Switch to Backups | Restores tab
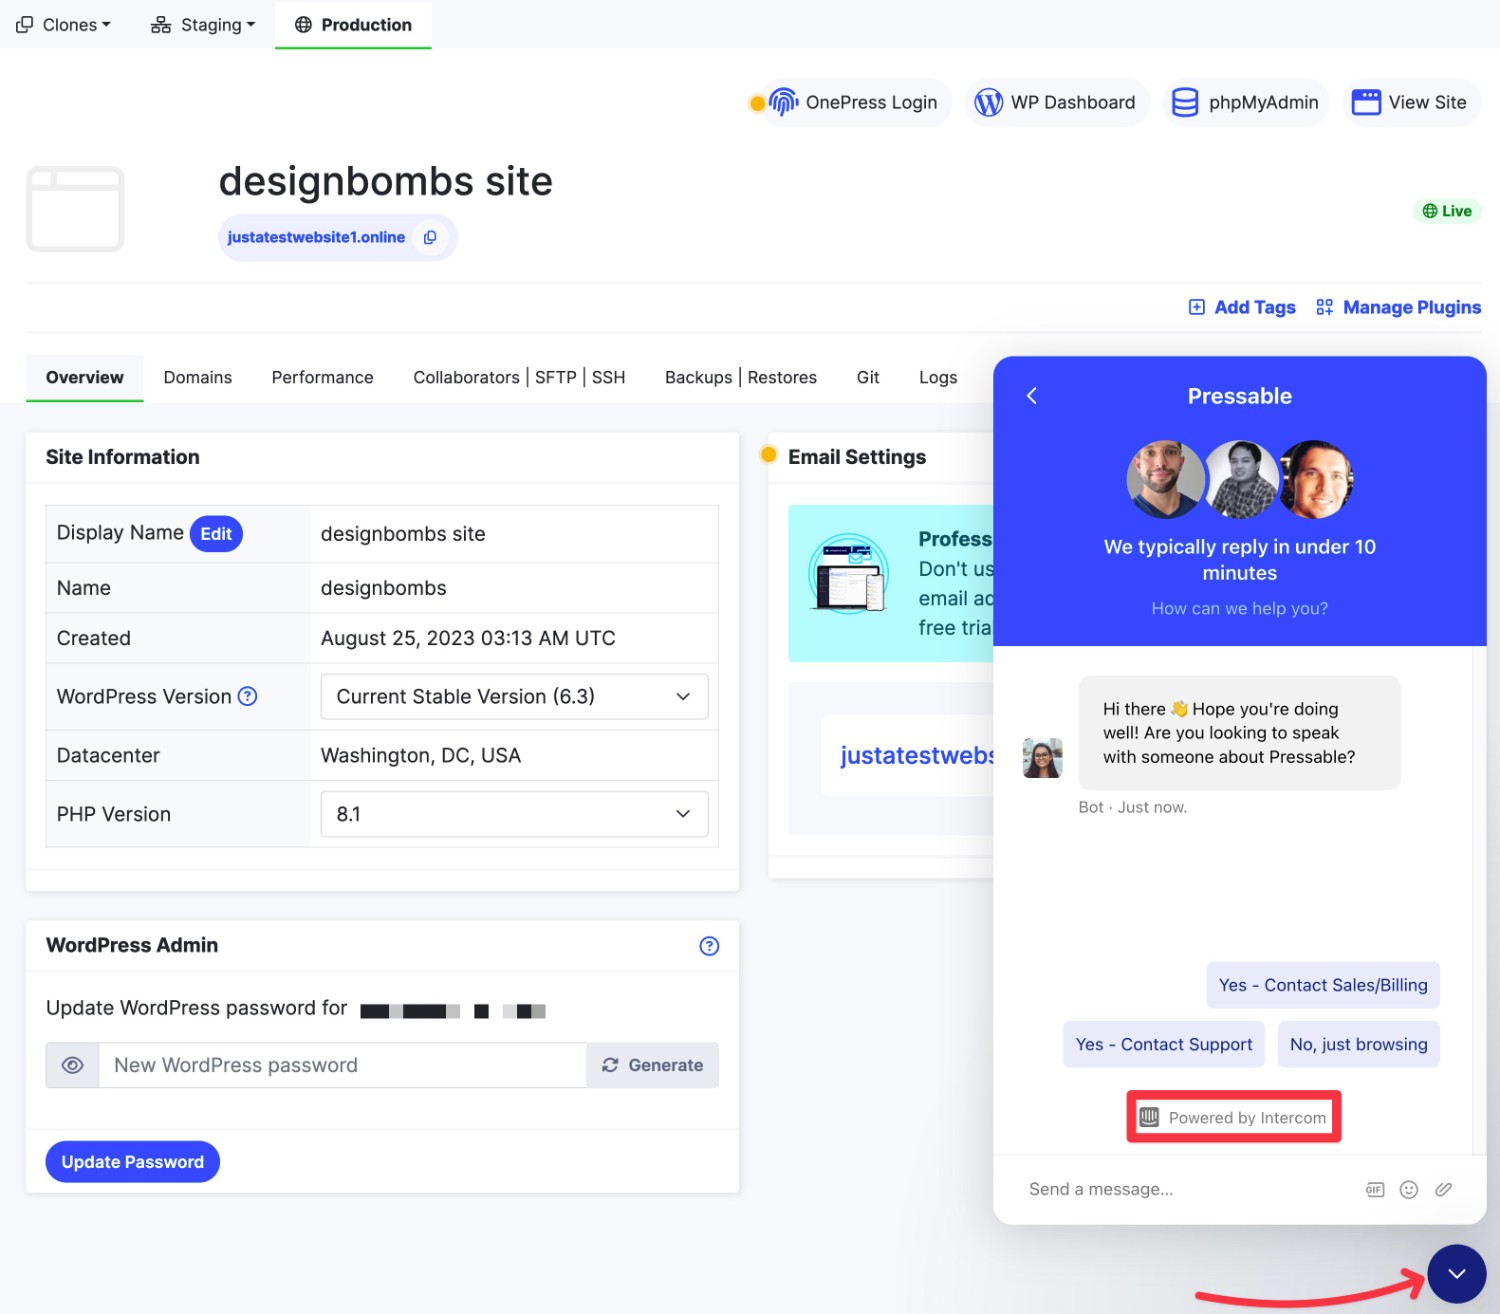Image resolution: width=1500 pixels, height=1314 pixels. (x=741, y=377)
